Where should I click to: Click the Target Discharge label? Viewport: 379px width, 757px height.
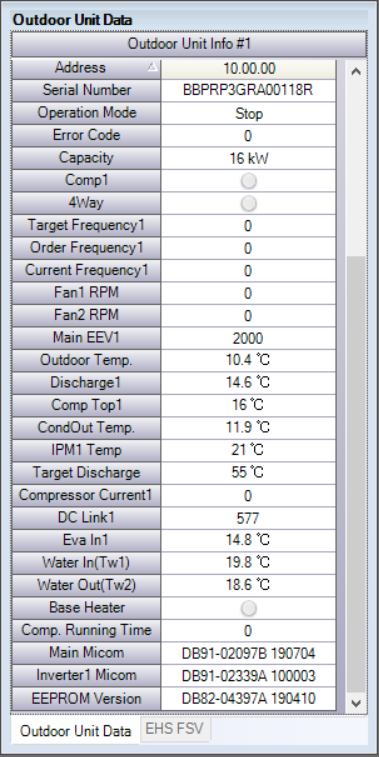pyautogui.click(x=86, y=473)
